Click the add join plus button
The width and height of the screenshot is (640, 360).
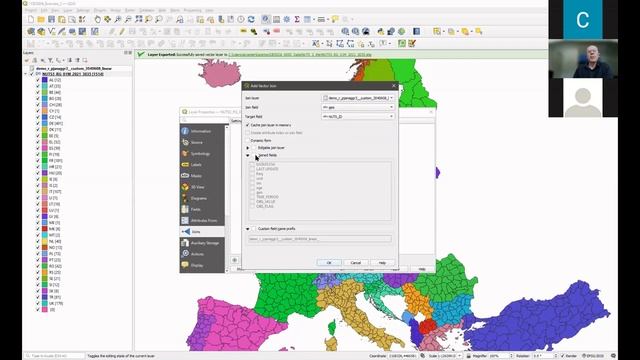pyautogui.click(x=235, y=260)
